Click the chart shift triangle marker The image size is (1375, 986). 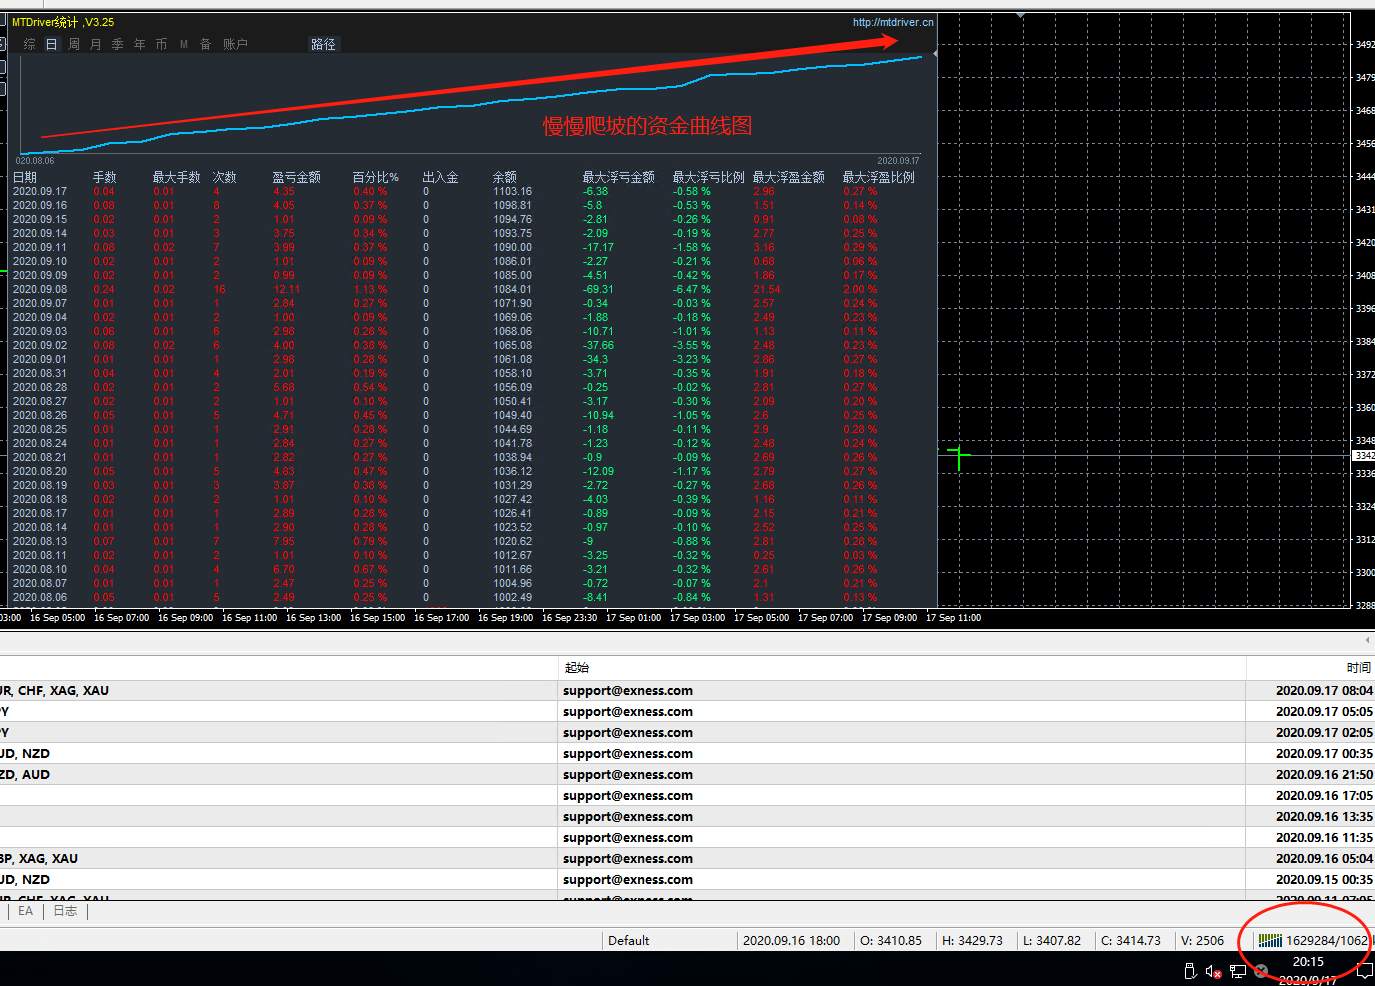pos(1020,15)
